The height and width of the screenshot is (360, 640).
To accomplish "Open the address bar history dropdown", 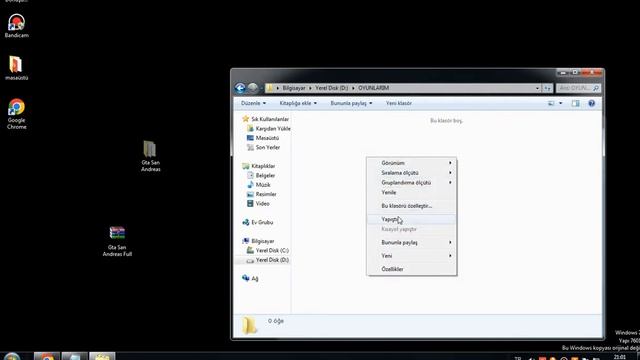I will (x=537, y=88).
